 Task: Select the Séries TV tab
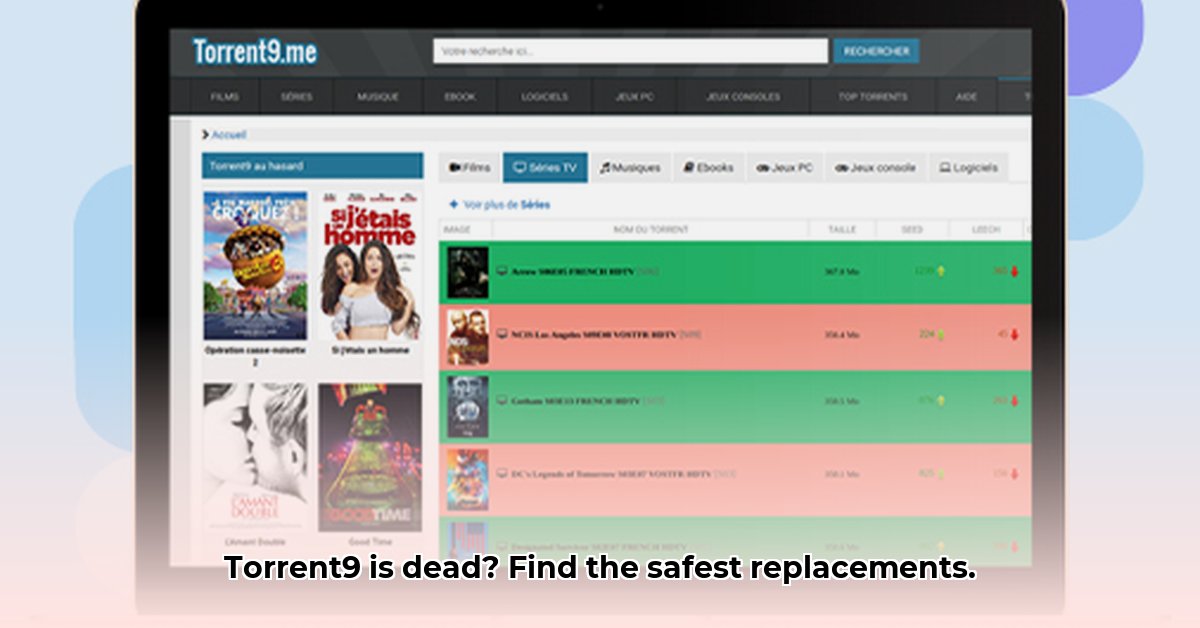545,168
